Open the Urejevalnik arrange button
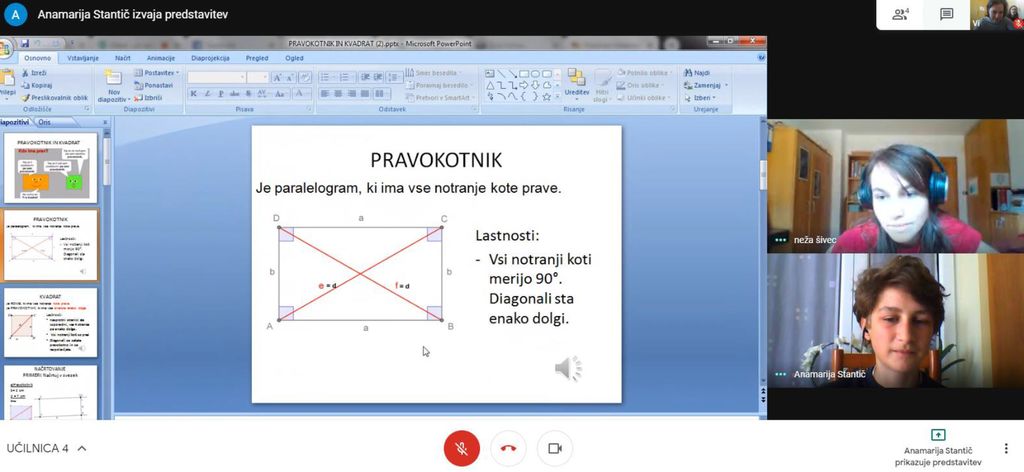The width and height of the screenshot is (1024, 472). click(x=577, y=84)
